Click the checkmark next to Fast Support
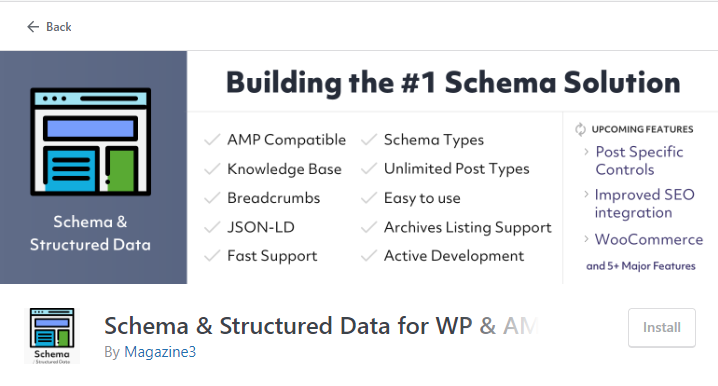718x386 pixels. tap(212, 256)
